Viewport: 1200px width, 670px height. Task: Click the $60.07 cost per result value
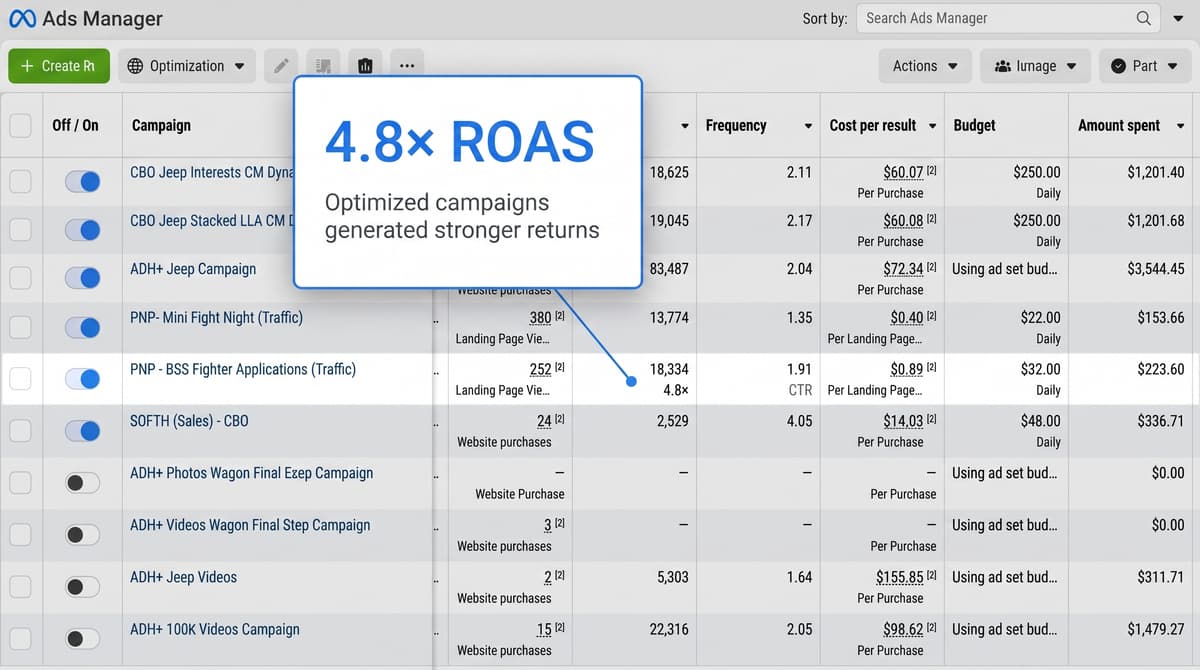coord(903,173)
